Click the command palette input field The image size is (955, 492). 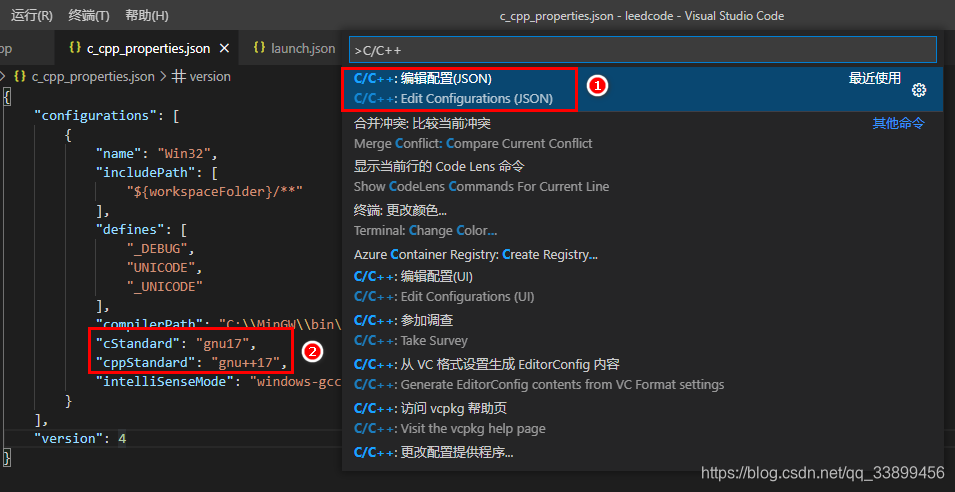(x=643, y=49)
